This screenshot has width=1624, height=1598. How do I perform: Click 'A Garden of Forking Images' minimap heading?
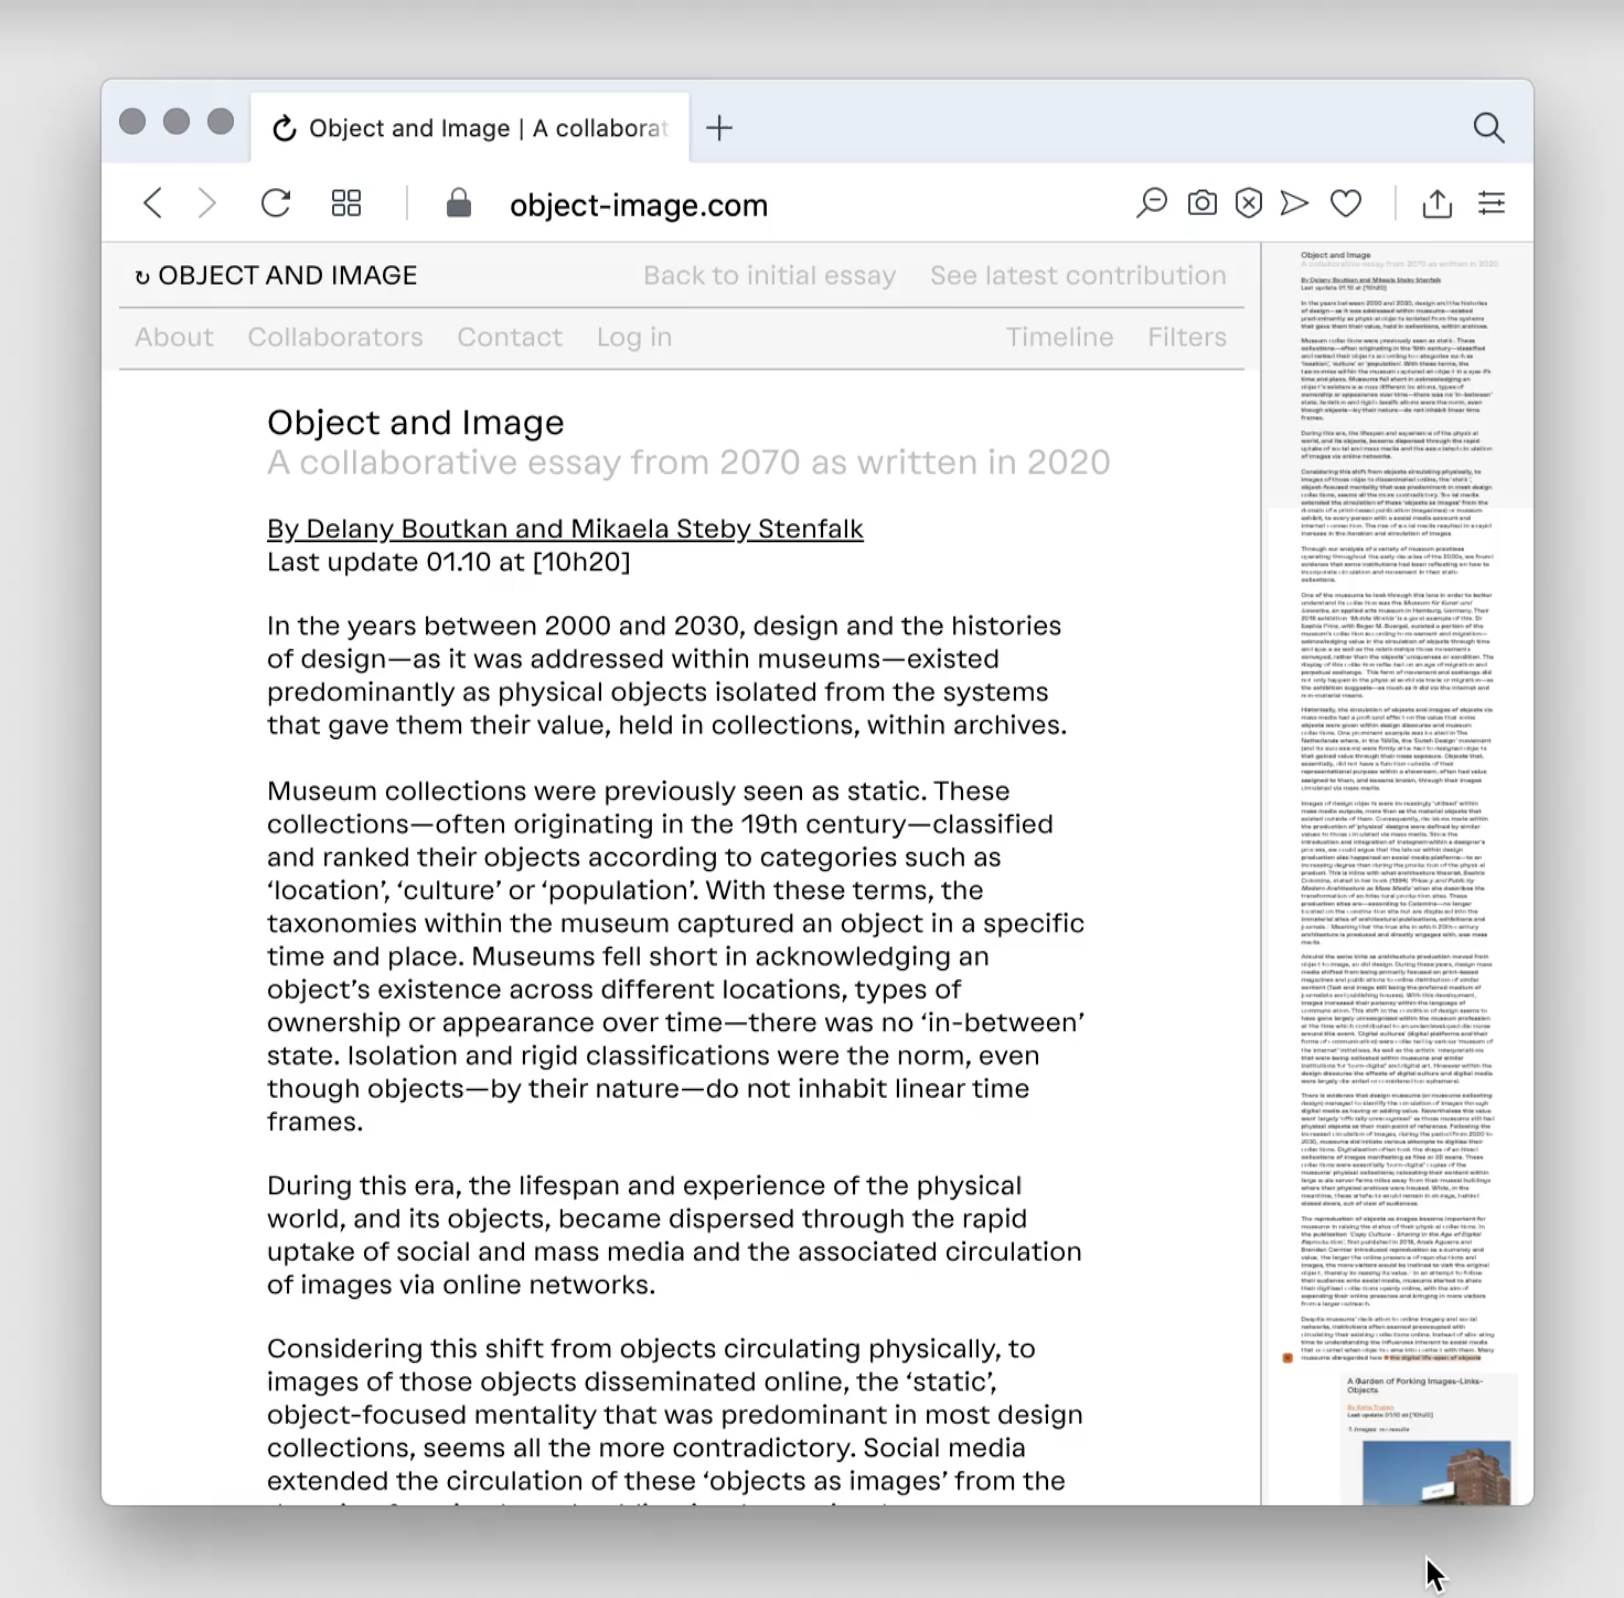1415,1385
